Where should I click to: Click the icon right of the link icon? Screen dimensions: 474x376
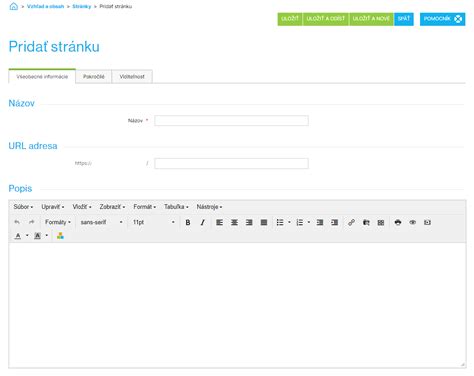366,222
